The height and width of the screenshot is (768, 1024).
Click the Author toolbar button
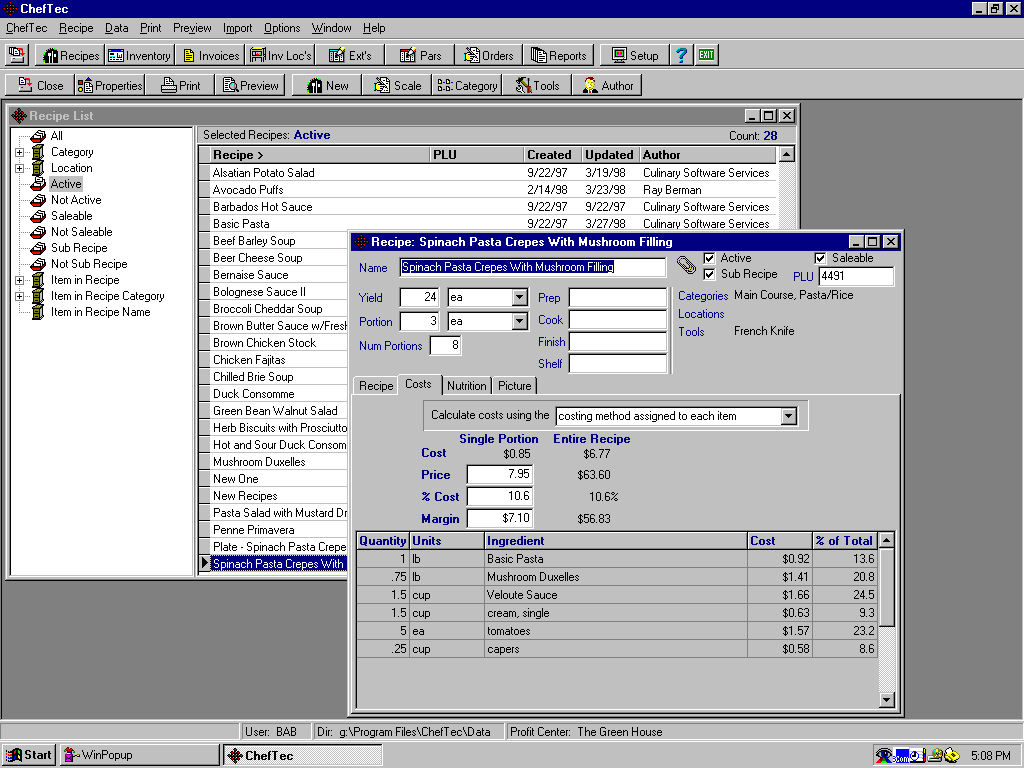click(607, 86)
